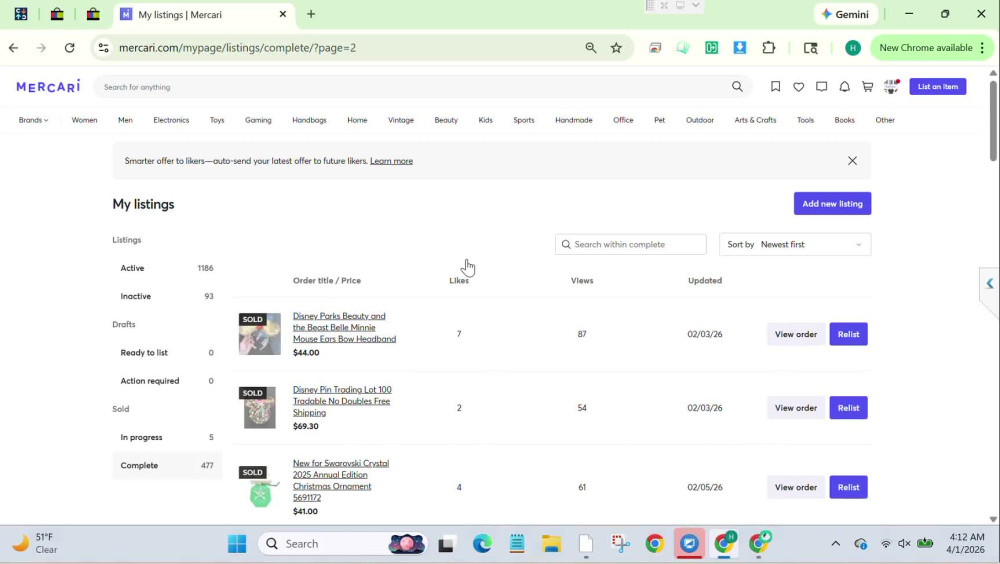Open Chrome profile H avatar

coord(853,48)
